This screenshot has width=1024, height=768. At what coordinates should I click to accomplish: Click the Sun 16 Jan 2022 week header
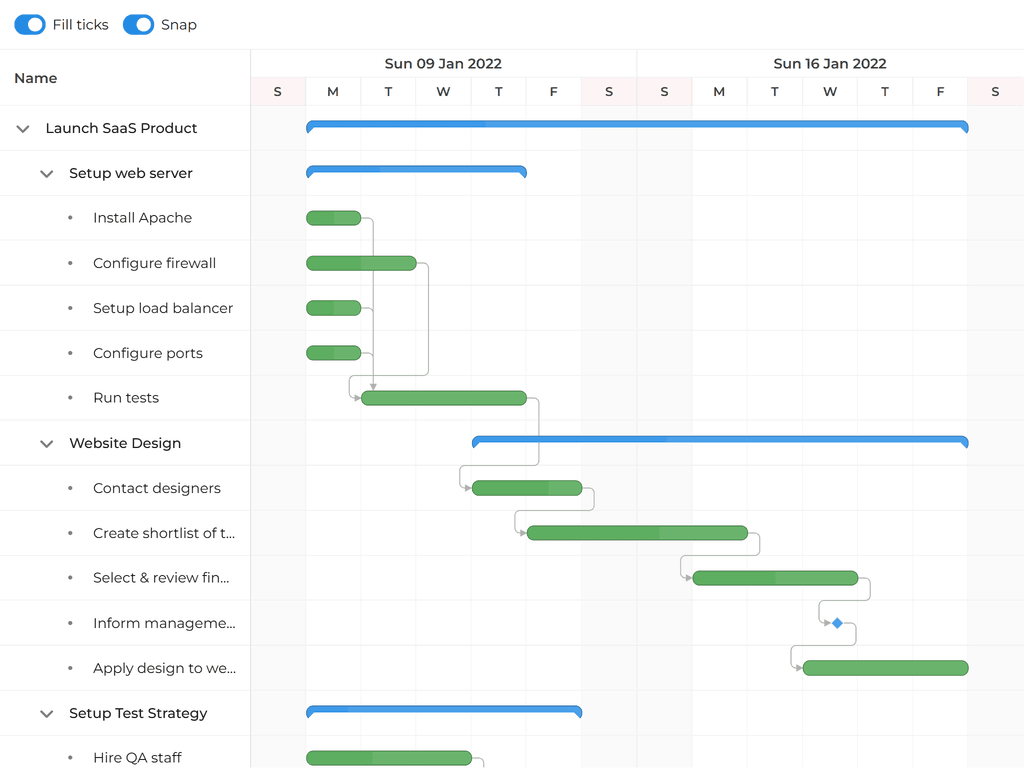(830, 63)
